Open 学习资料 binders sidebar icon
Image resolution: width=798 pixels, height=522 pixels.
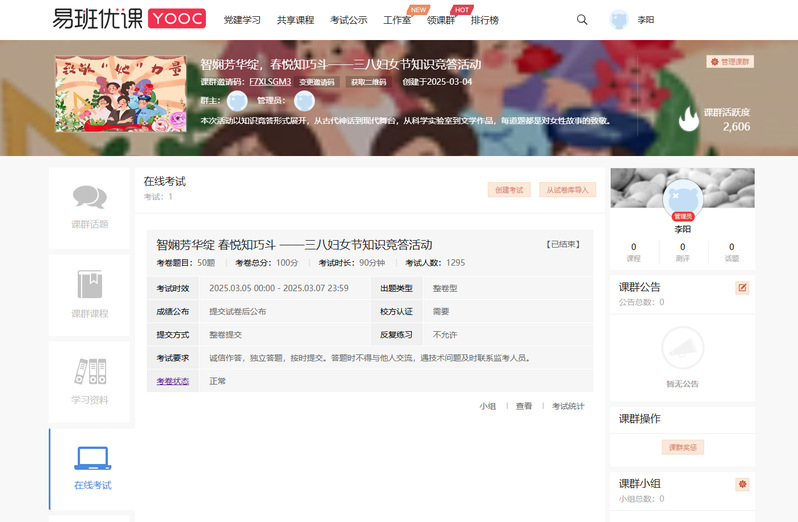point(90,373)
